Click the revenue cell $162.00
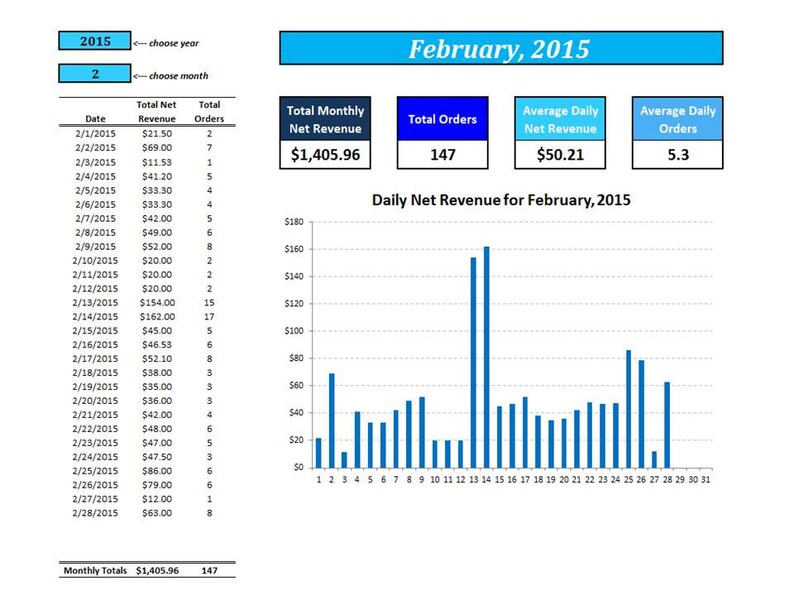 click(157, 317)
